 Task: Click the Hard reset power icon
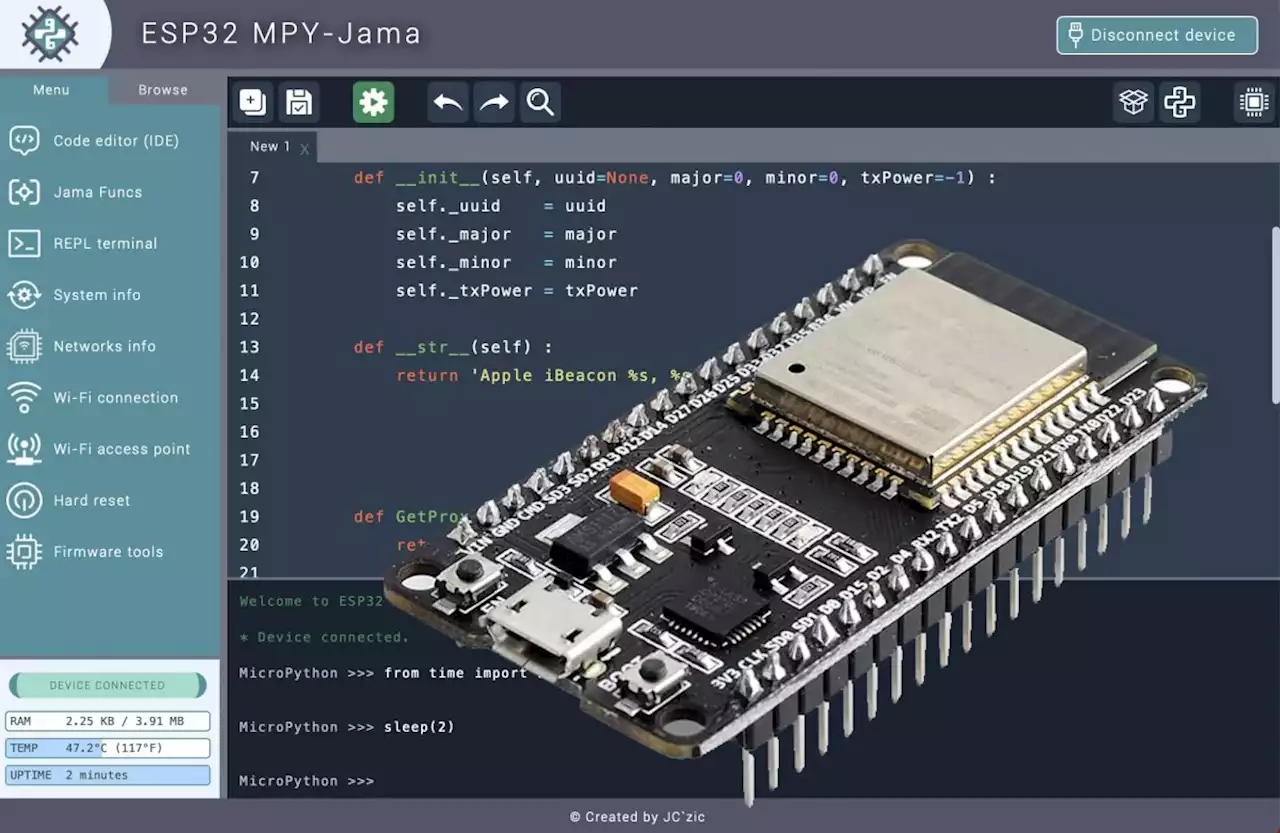coord(24,500)
